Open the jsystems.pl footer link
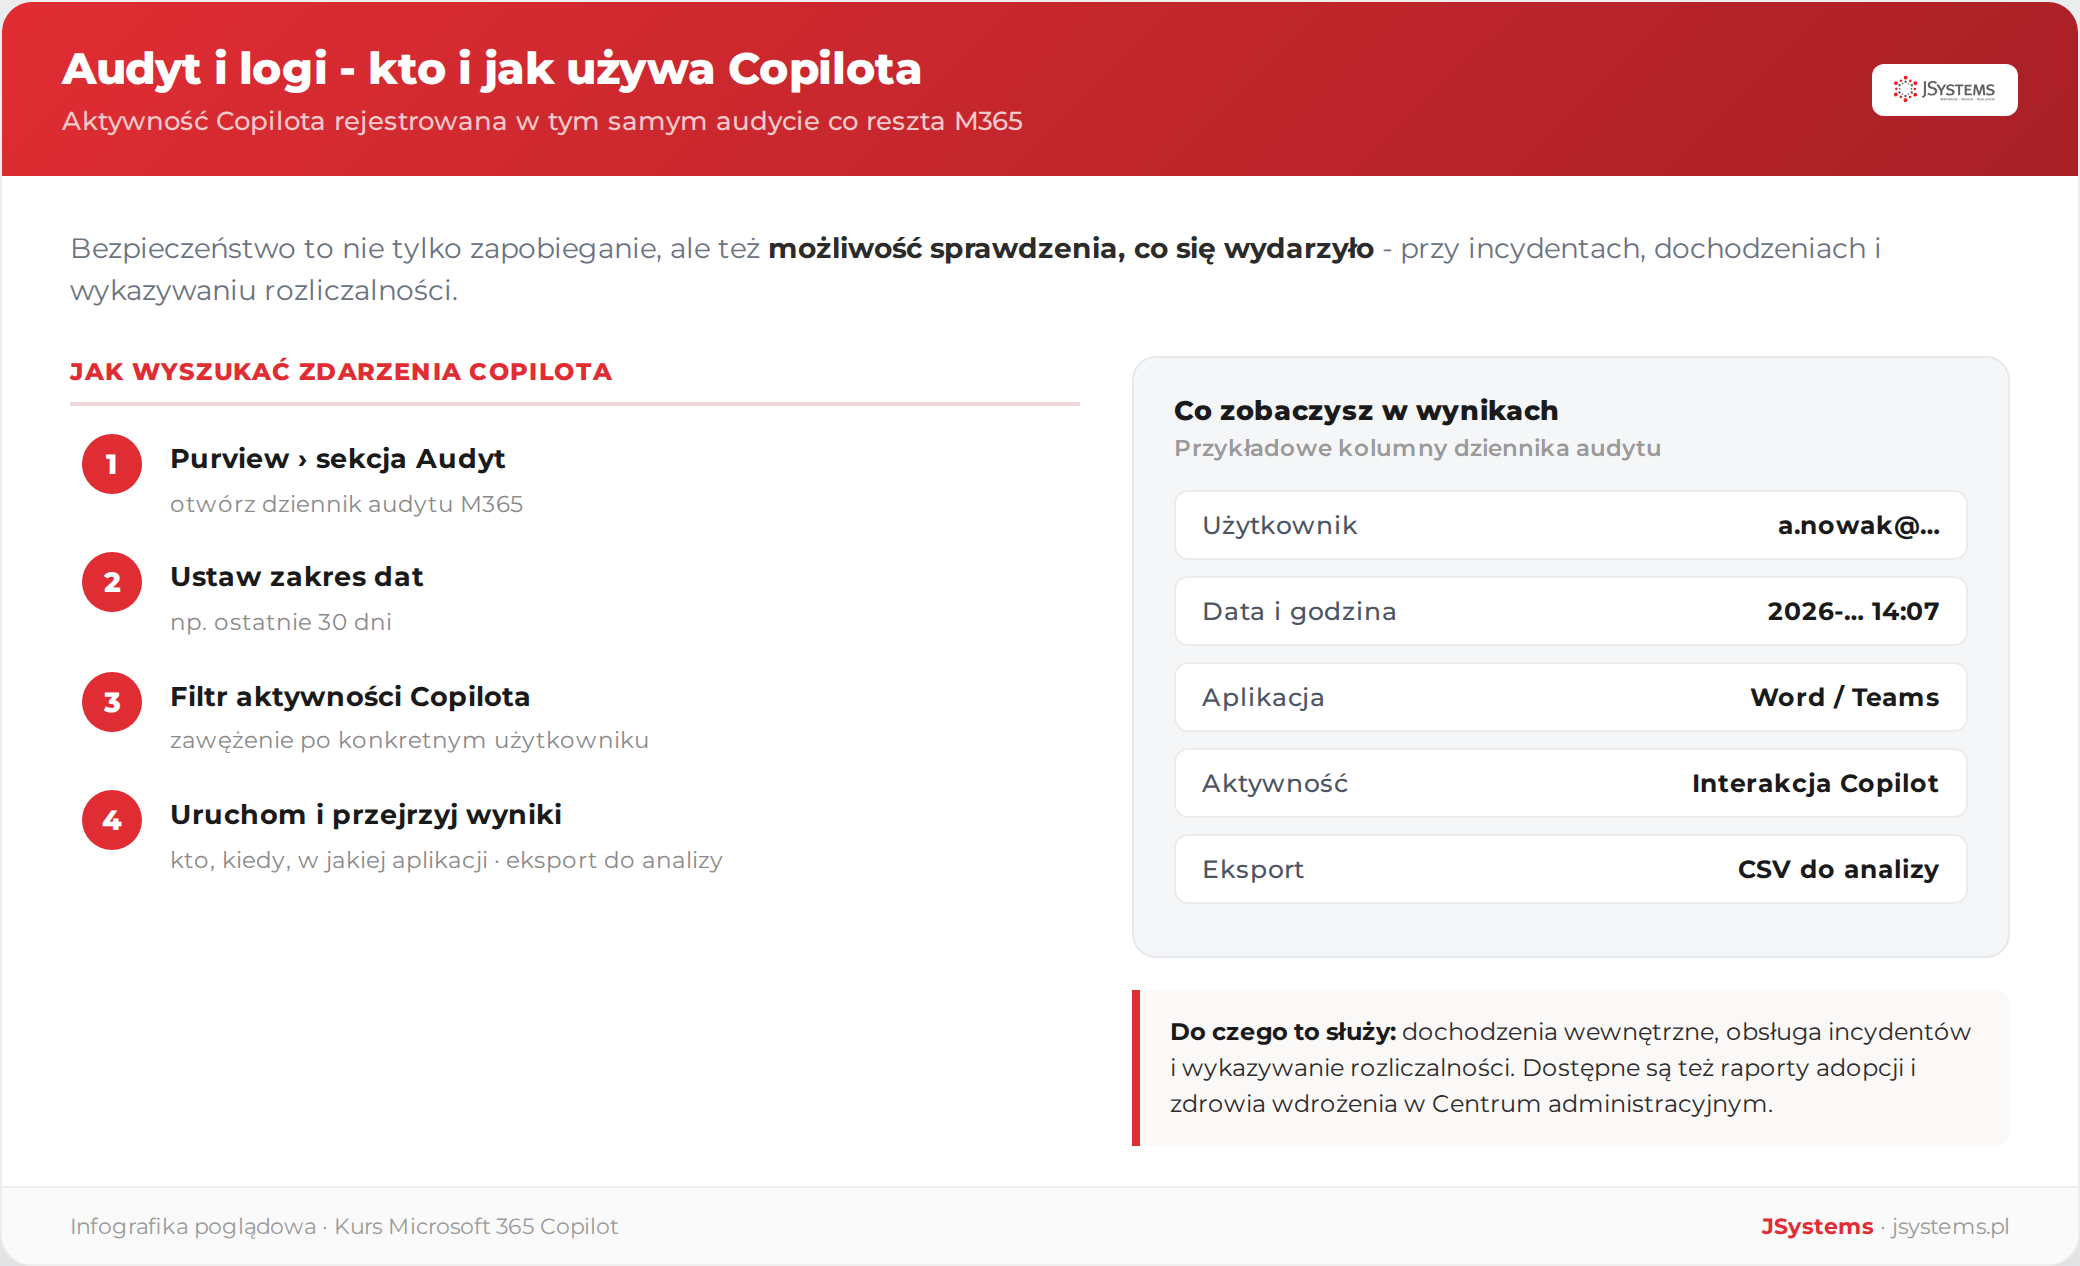The height and width of the screenshot is (1266, 2080). point(1950,1227)
